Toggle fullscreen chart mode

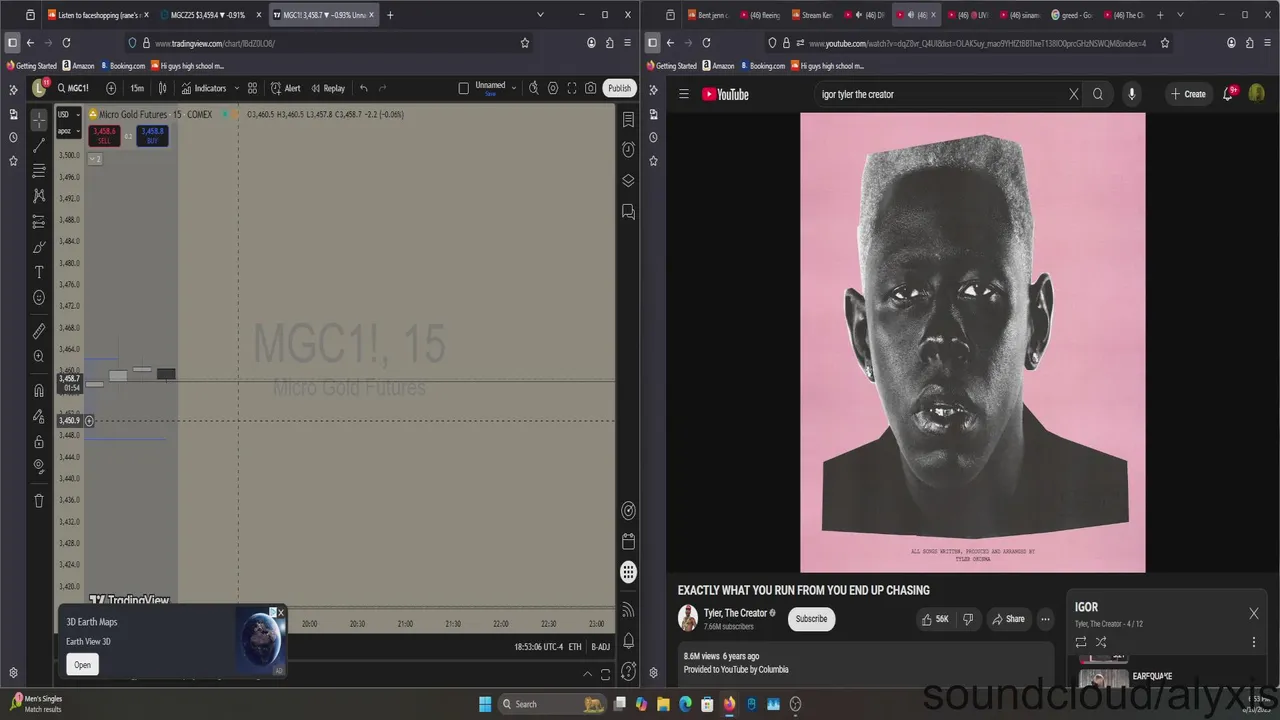tap(572, 88)
